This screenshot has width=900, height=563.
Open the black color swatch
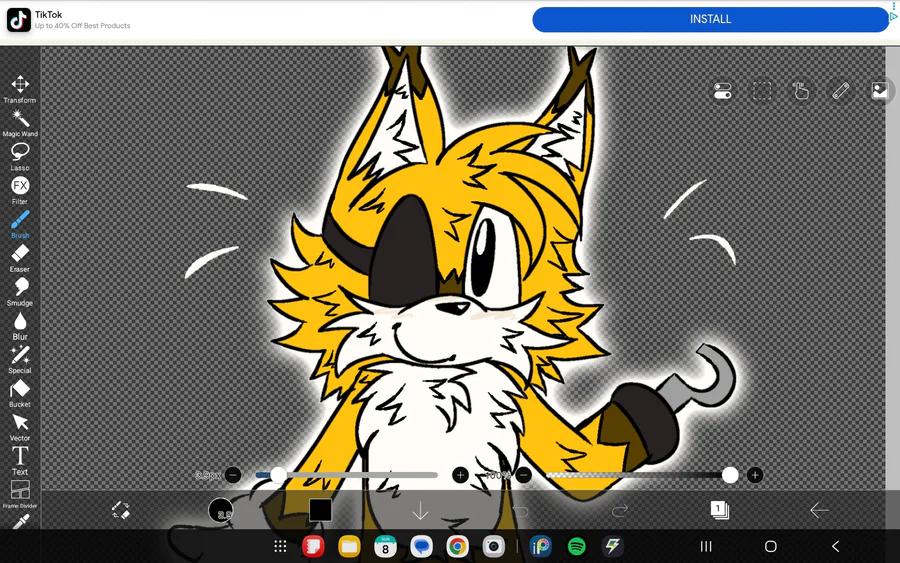click(x=320, y=510)
